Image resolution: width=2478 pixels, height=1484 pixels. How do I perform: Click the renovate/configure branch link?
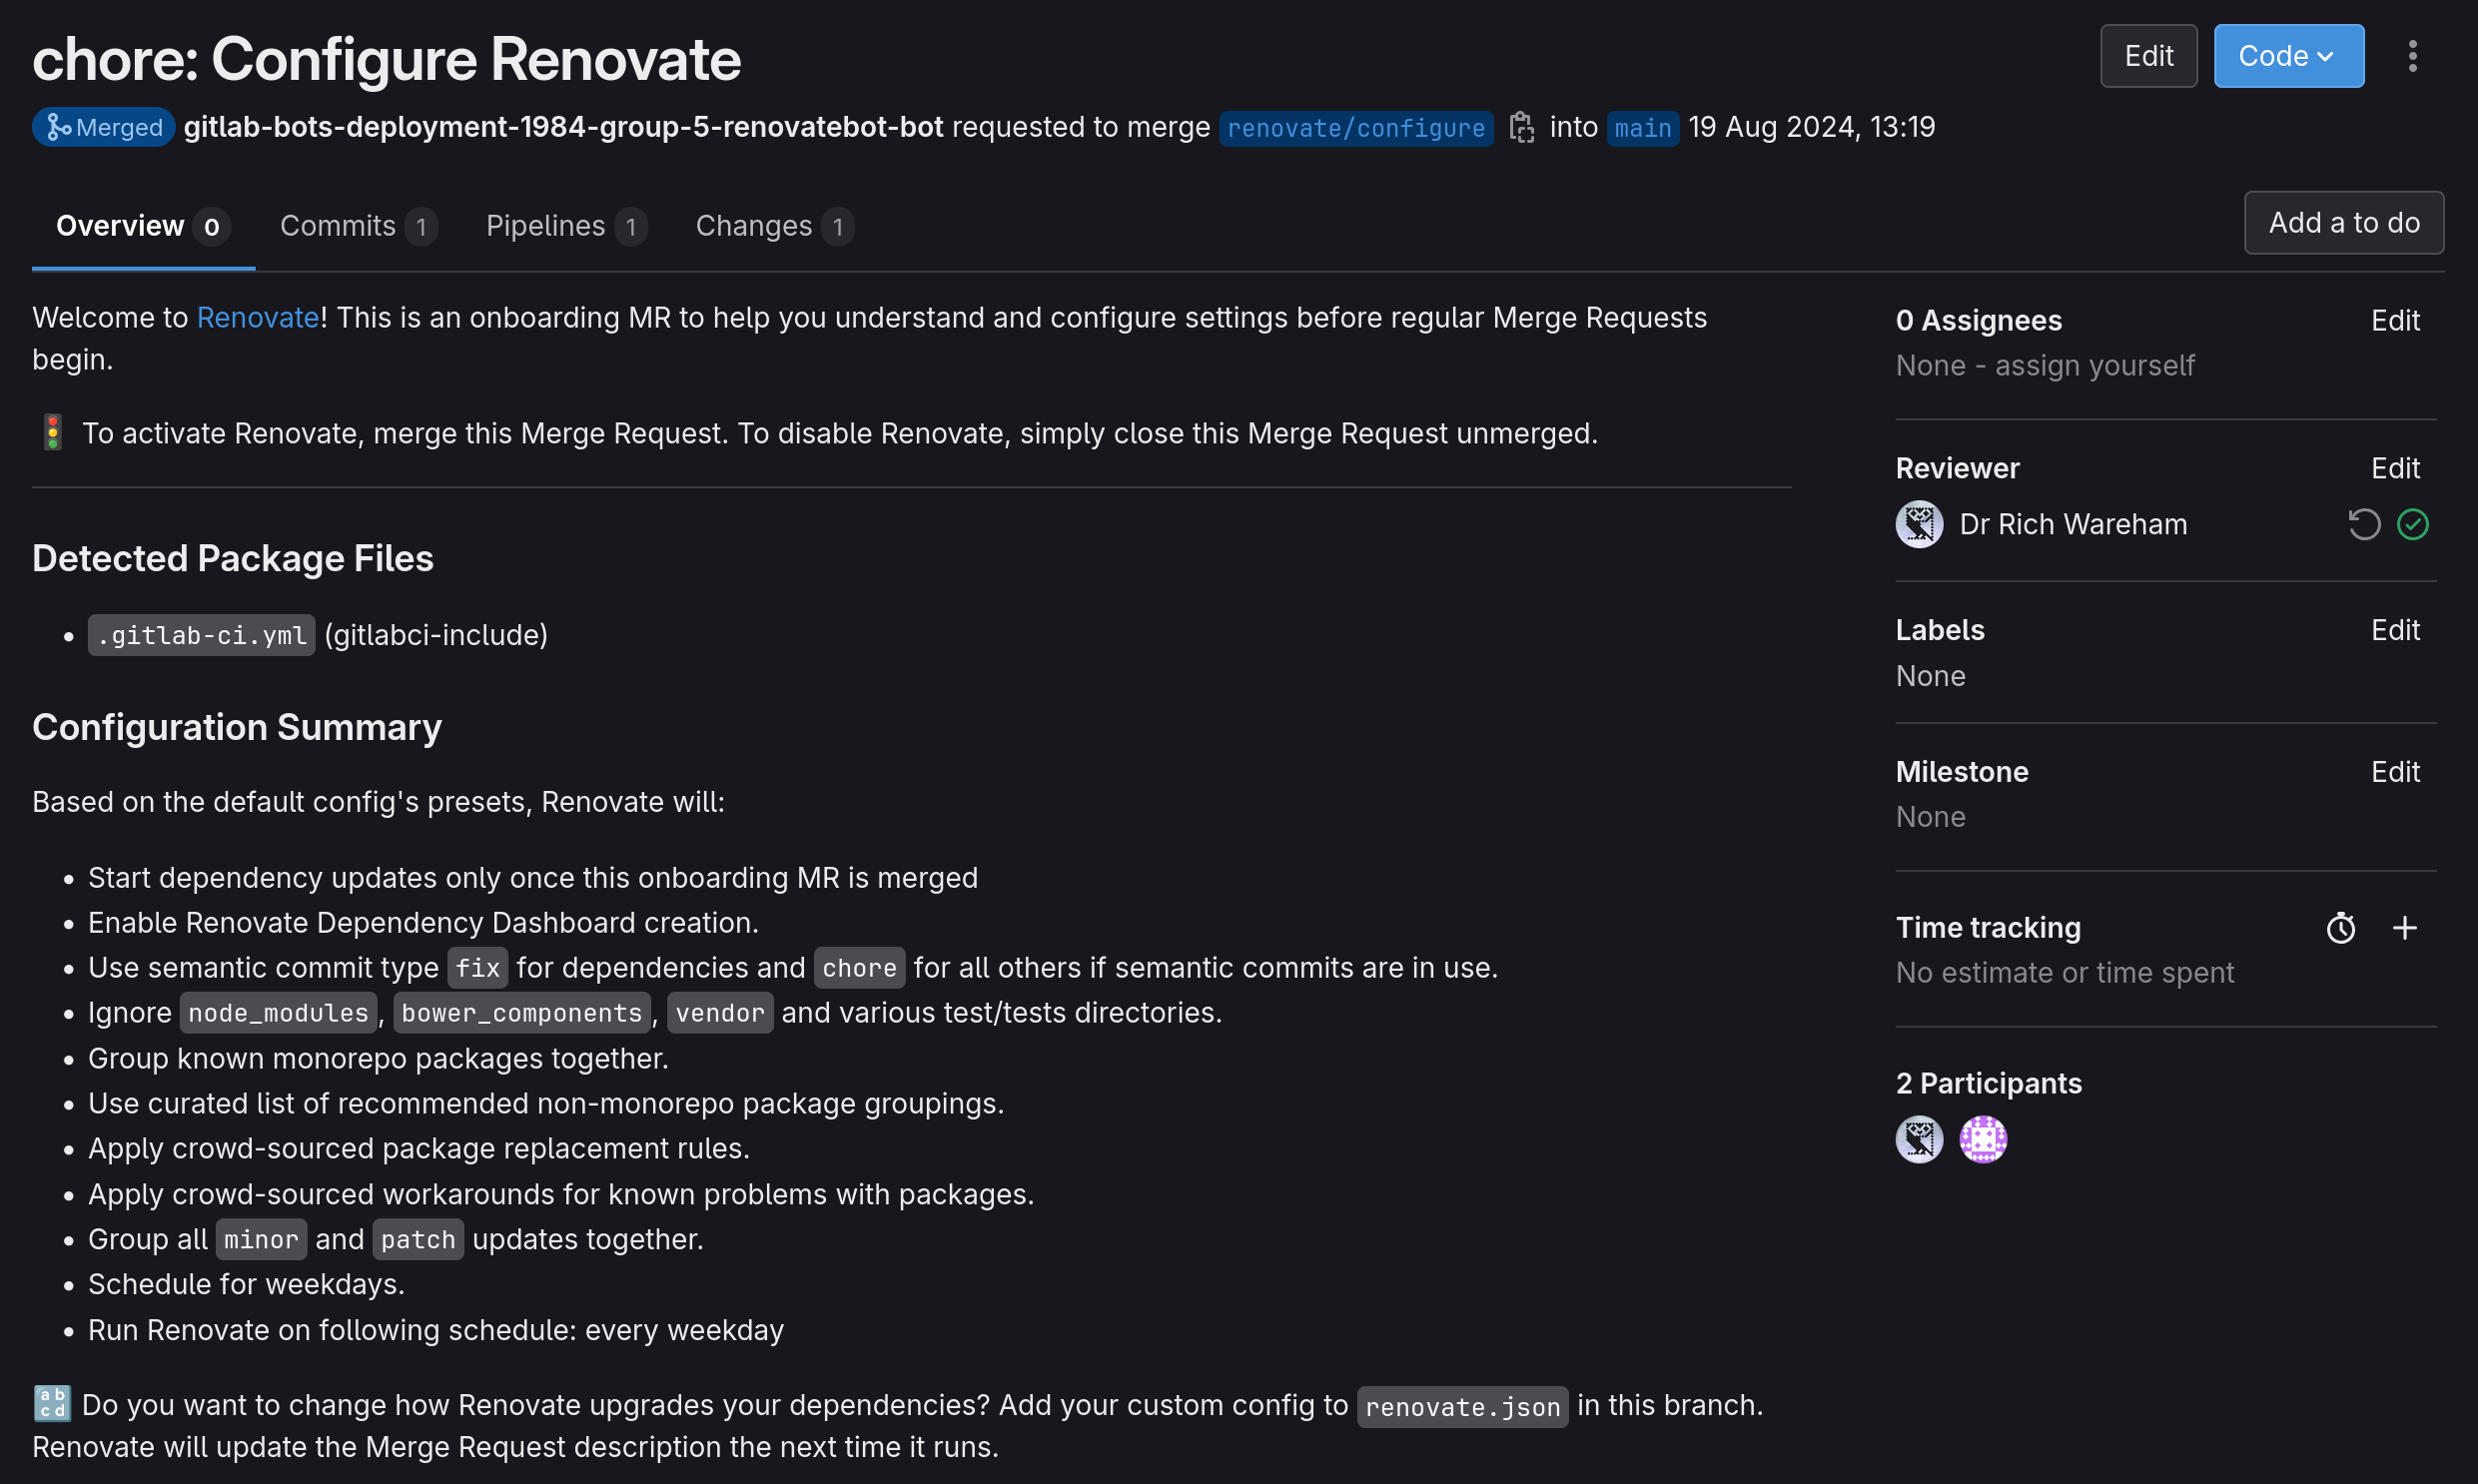pos(1355,128)
